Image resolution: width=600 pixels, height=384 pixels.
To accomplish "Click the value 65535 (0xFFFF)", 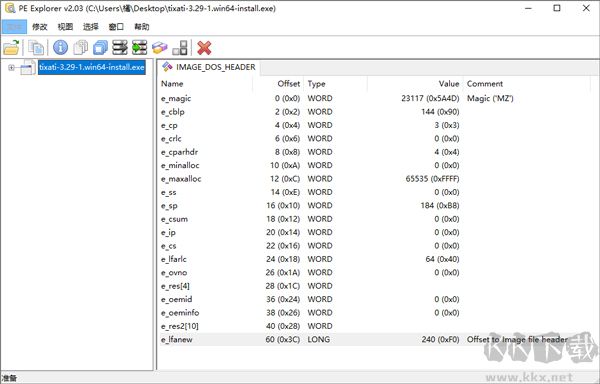I will [x=432, y=179].
